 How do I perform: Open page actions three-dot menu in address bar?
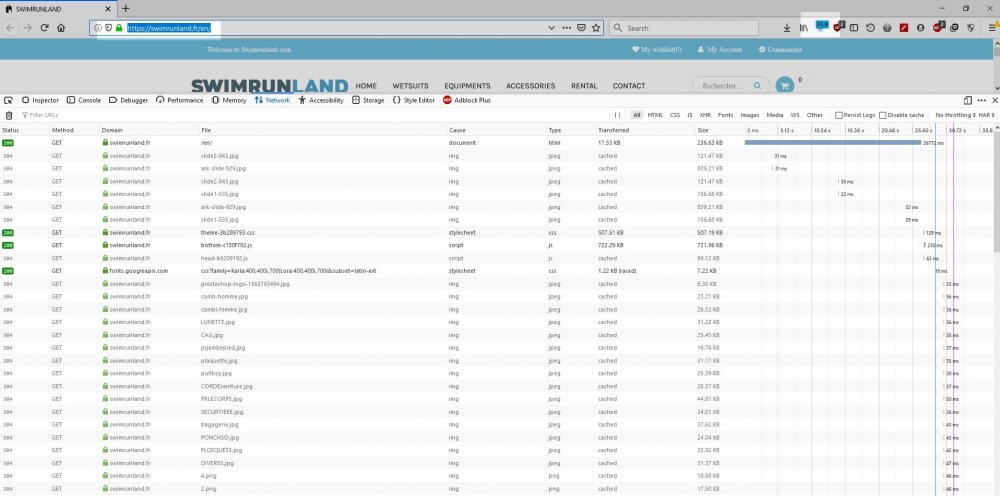566,28
